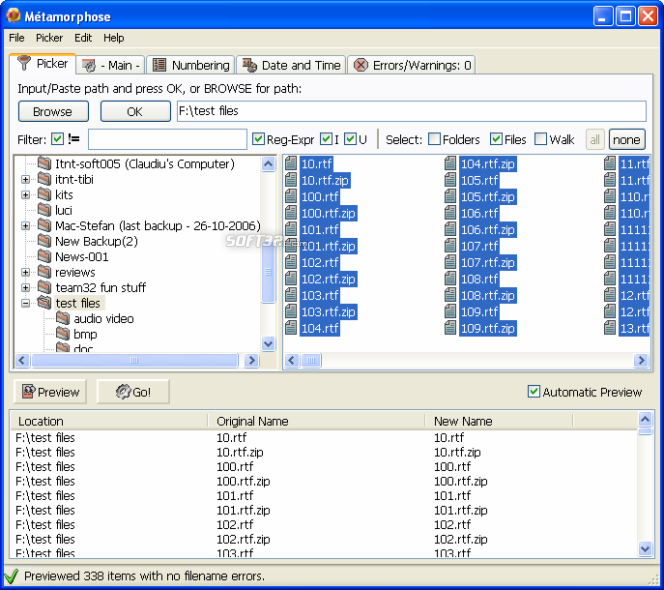The height and width of the screenshot is (590, 664).
Task: Click the file icon next to 100.rtf.zip
Action: point(291,213)
